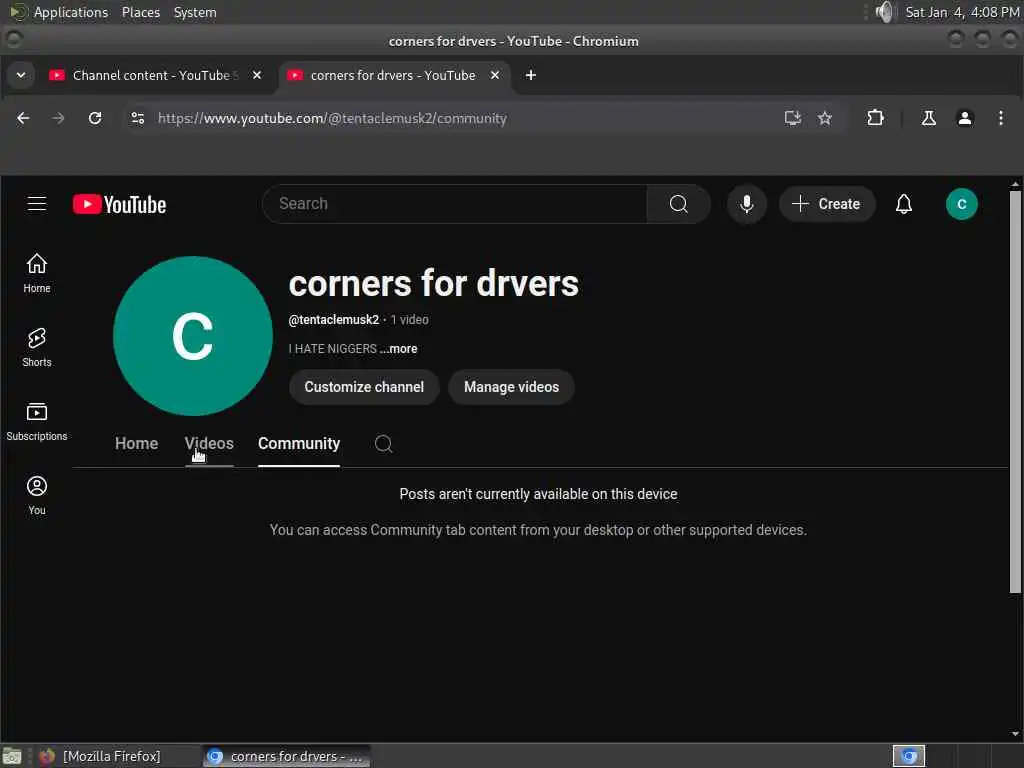Open the notifications bell
The height and width of the screenshot is (768, 1024).
click(x=903, y=204)
